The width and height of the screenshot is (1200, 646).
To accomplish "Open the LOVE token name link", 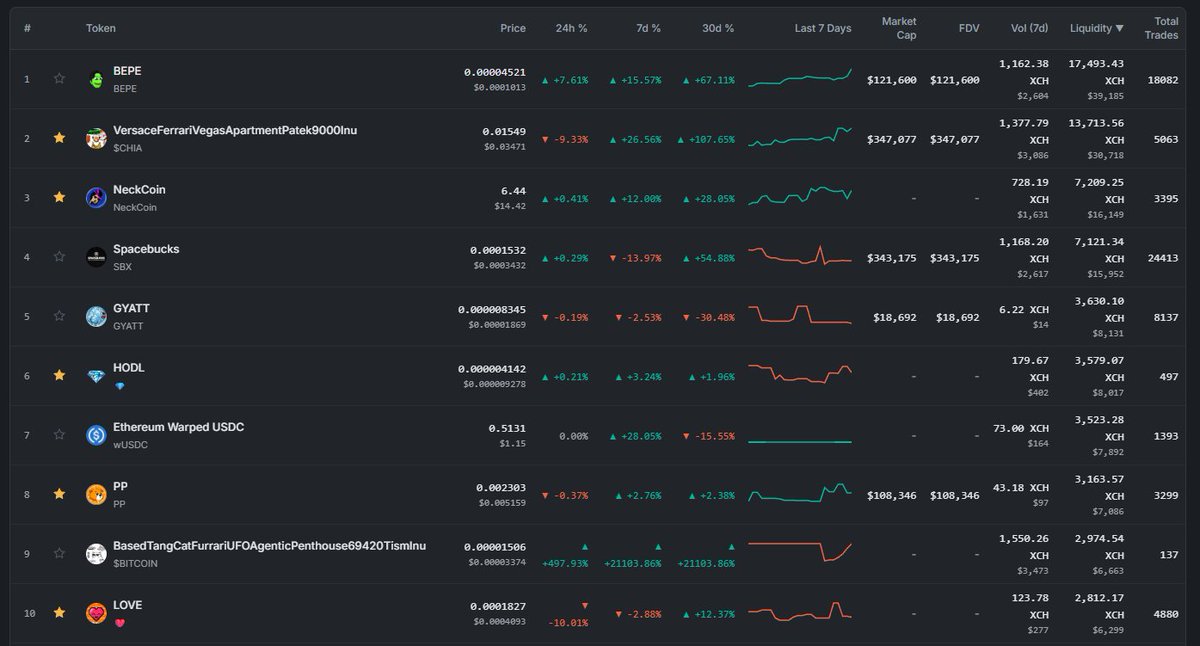I will coord(127,605).
